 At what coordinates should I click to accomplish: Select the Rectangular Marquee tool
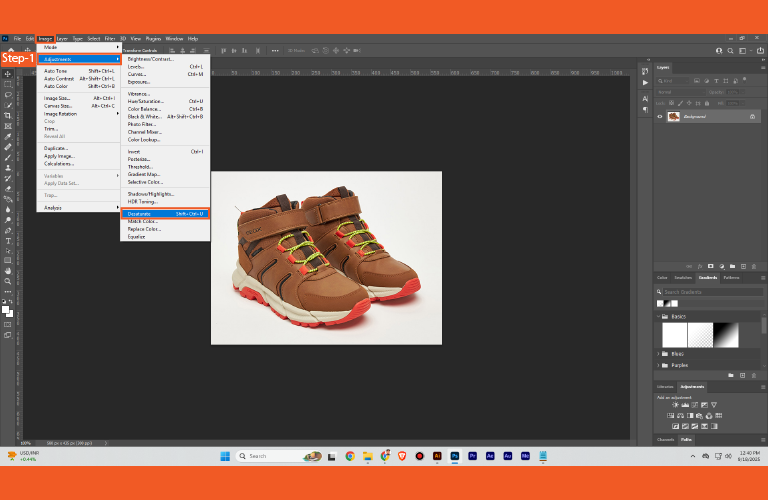(x=8, y=84)
